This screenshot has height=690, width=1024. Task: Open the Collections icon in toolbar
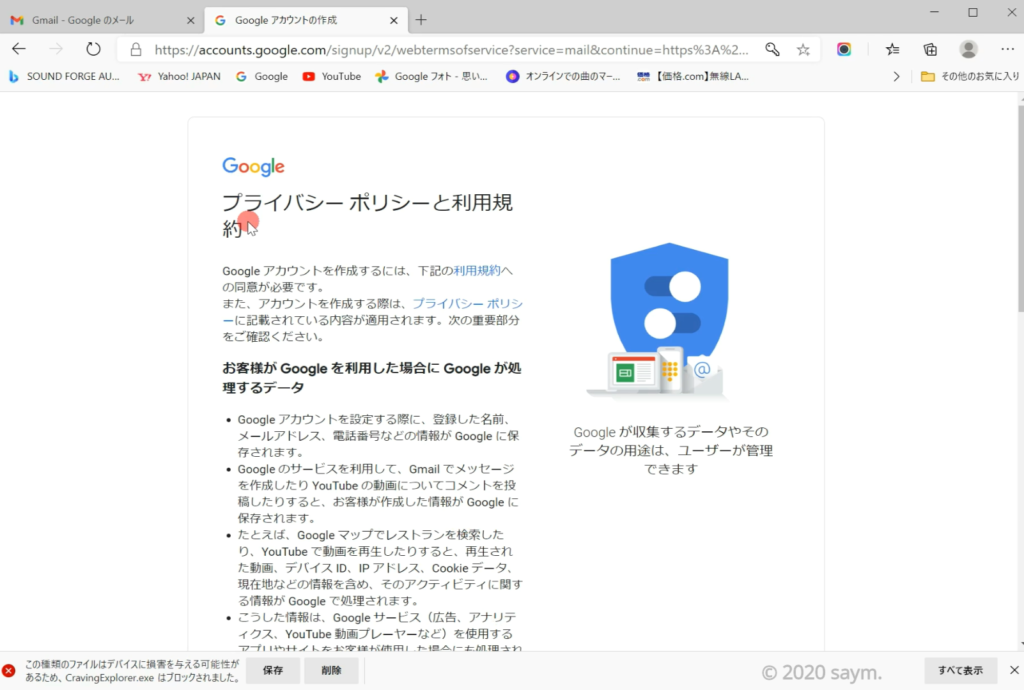(930, 49)
